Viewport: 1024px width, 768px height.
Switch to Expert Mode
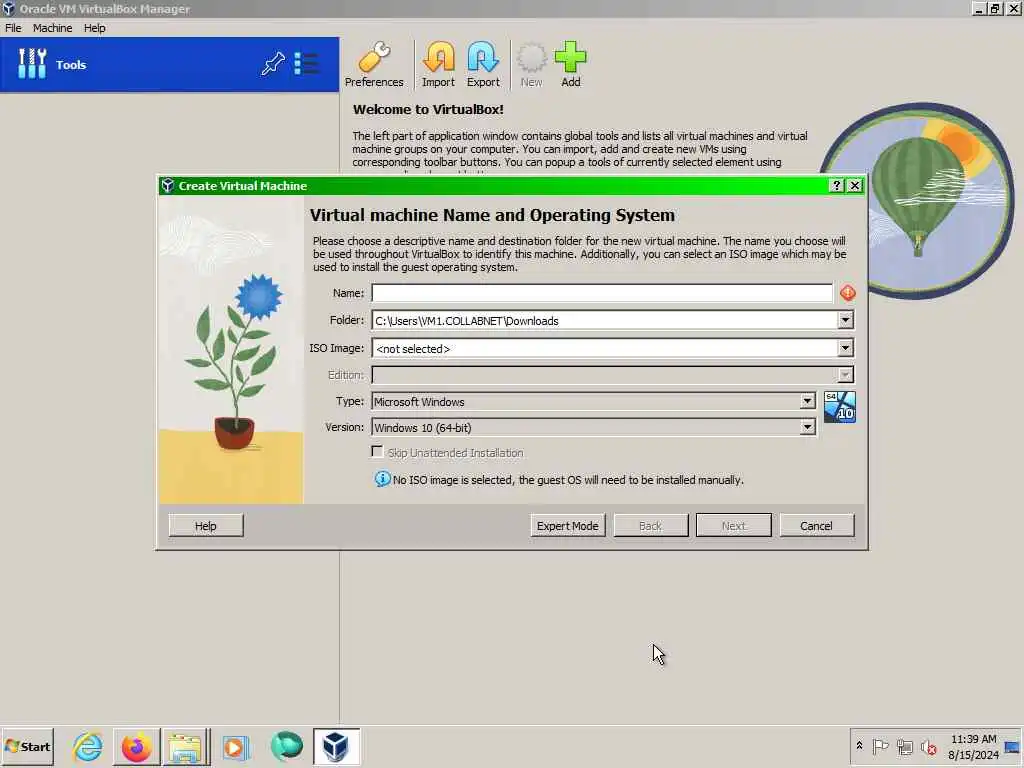pyautogui.click(x=568, y=526)
